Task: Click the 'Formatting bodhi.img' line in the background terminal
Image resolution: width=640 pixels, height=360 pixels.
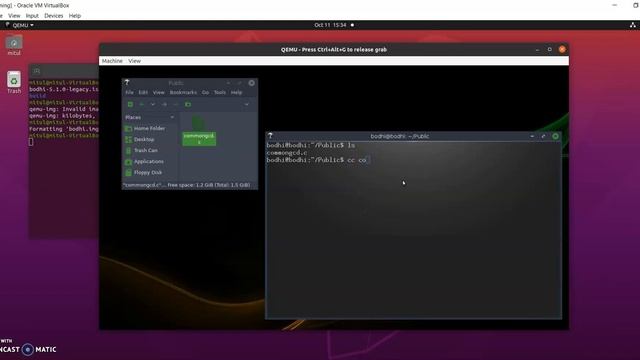Action: click(64, 129)
